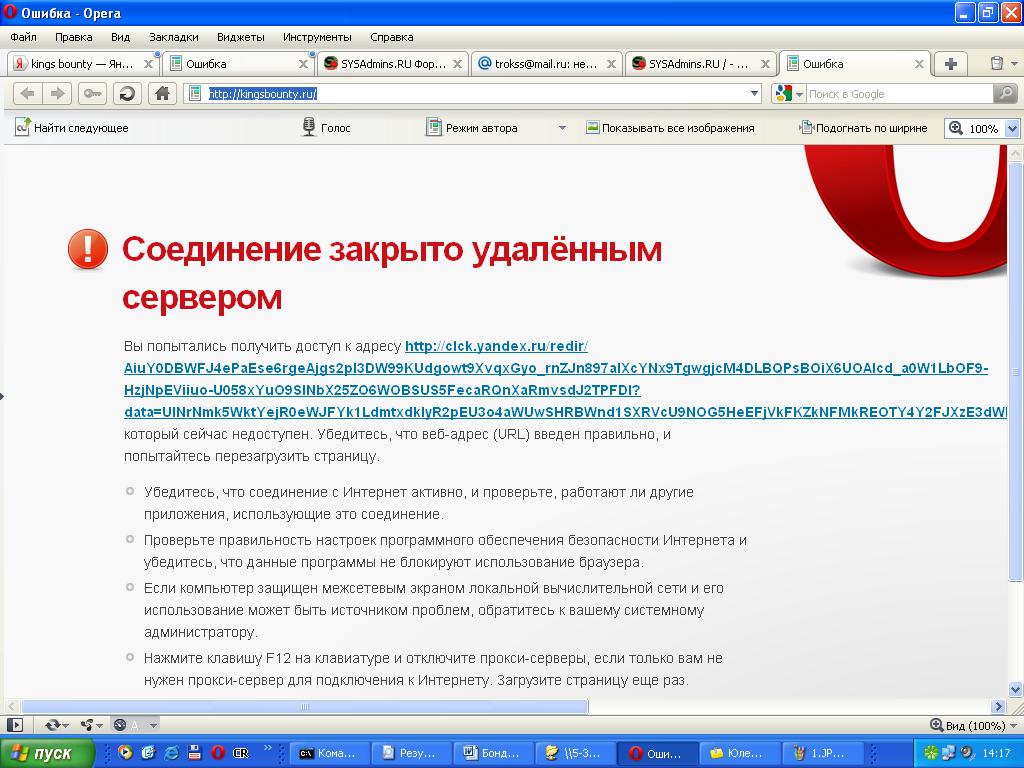Screen dimensions: 1024x768
Task: Open the Opera Turbo icon in status bar
Action: pos(120,725)
